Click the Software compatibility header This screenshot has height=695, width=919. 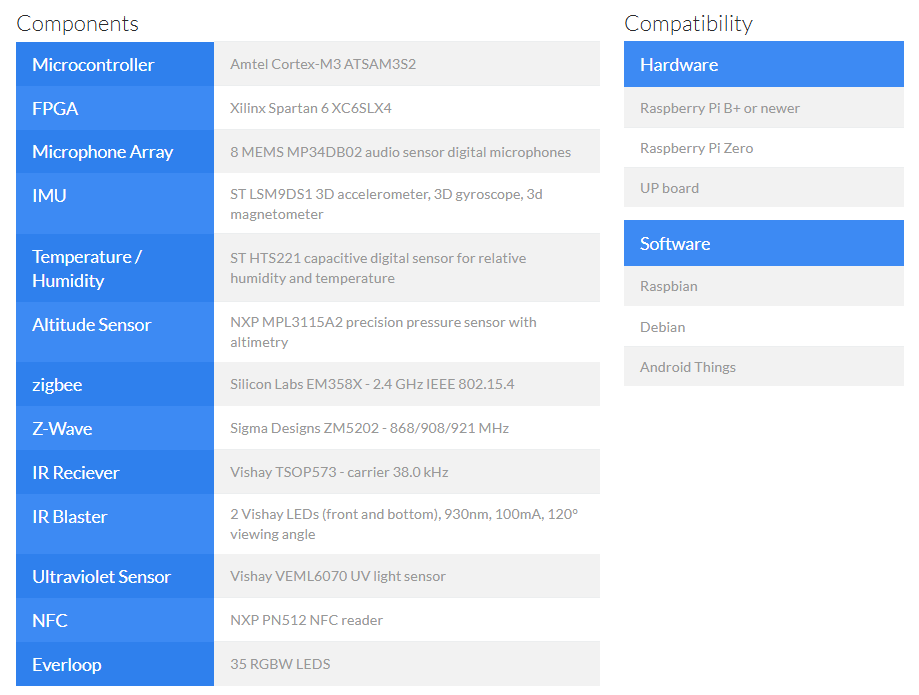point(675,244)
